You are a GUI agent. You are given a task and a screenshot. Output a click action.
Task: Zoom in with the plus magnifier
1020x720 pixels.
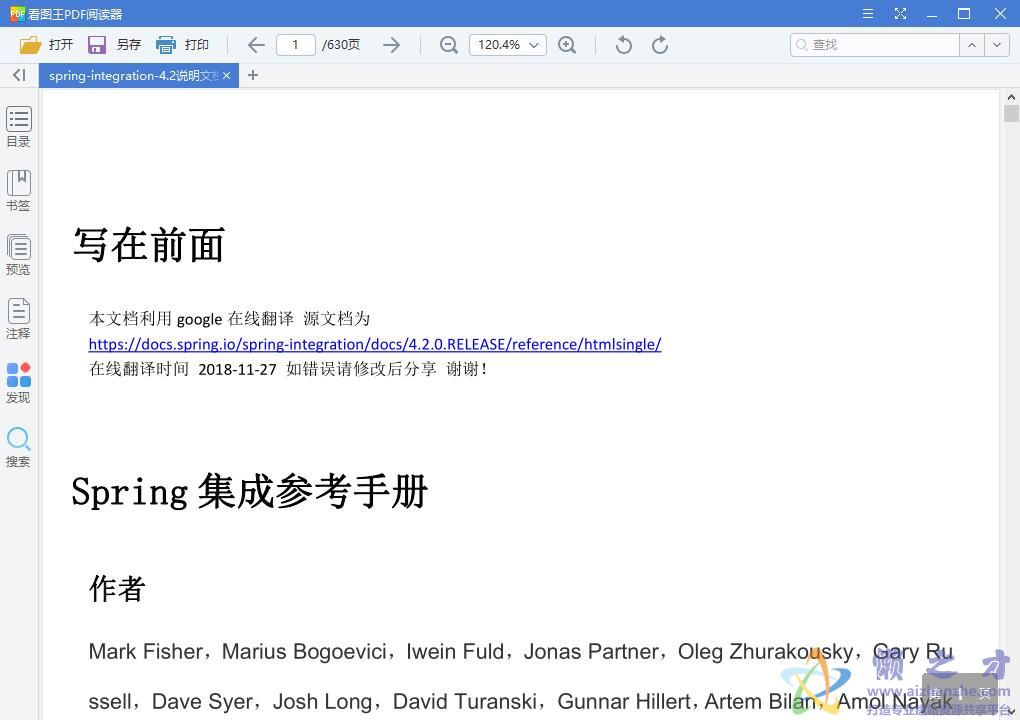coord(567,45)
